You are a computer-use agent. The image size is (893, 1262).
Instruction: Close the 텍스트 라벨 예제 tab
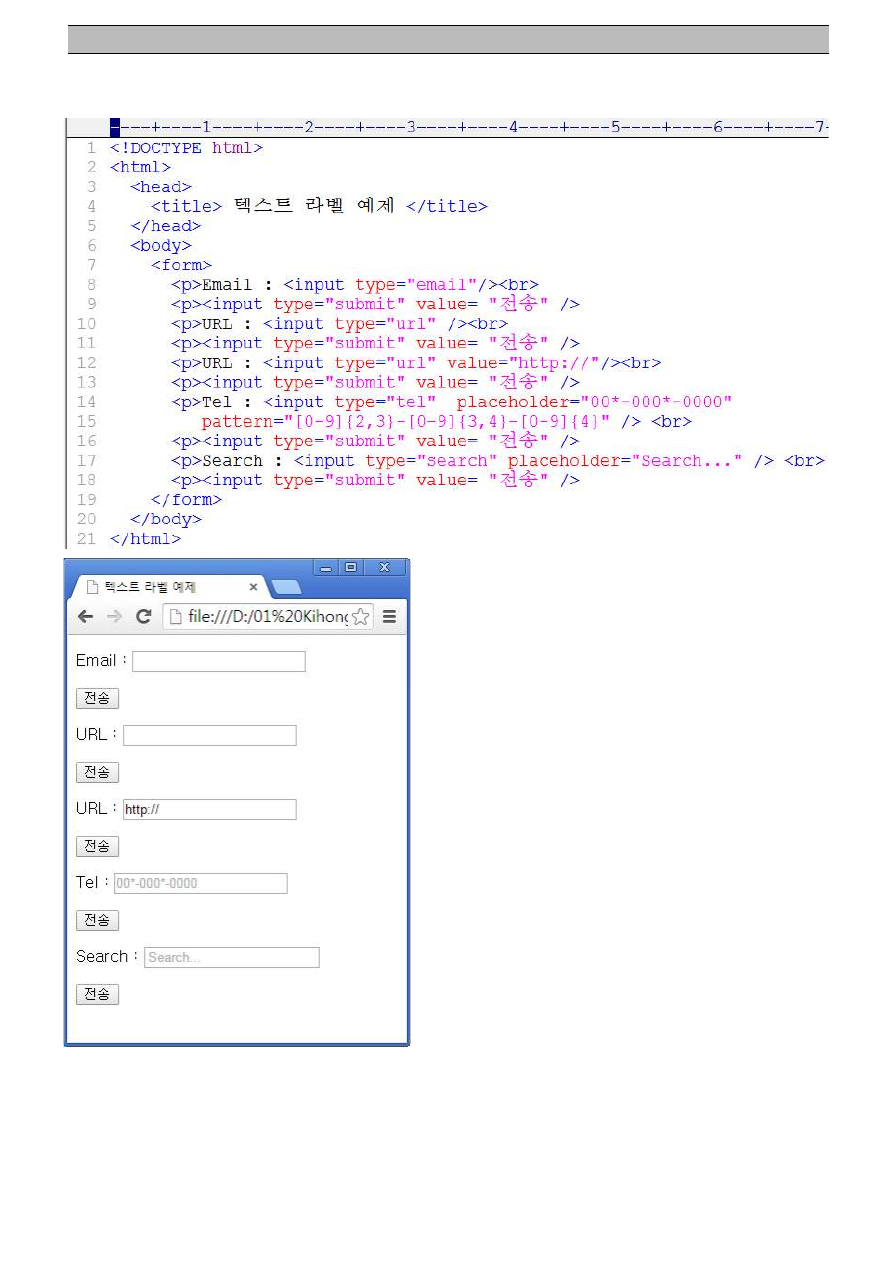pyautogui.click(x=253, y=587)
